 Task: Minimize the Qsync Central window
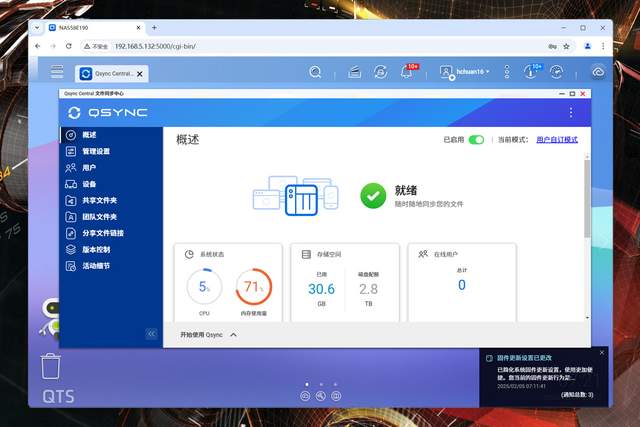[x=562, y=93]
